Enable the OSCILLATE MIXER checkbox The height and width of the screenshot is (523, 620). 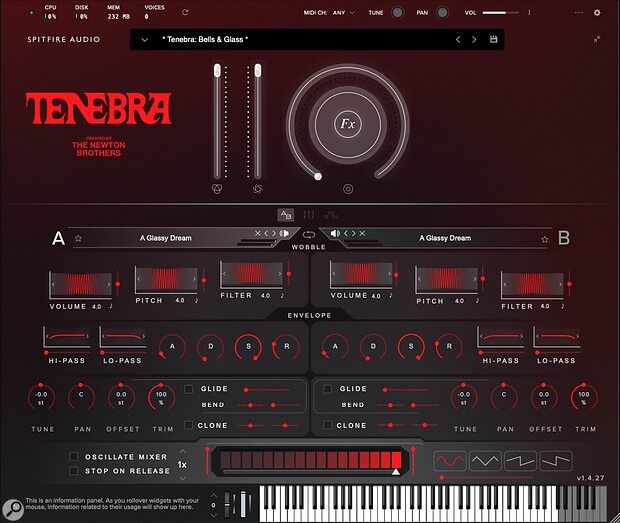[74, 457]
